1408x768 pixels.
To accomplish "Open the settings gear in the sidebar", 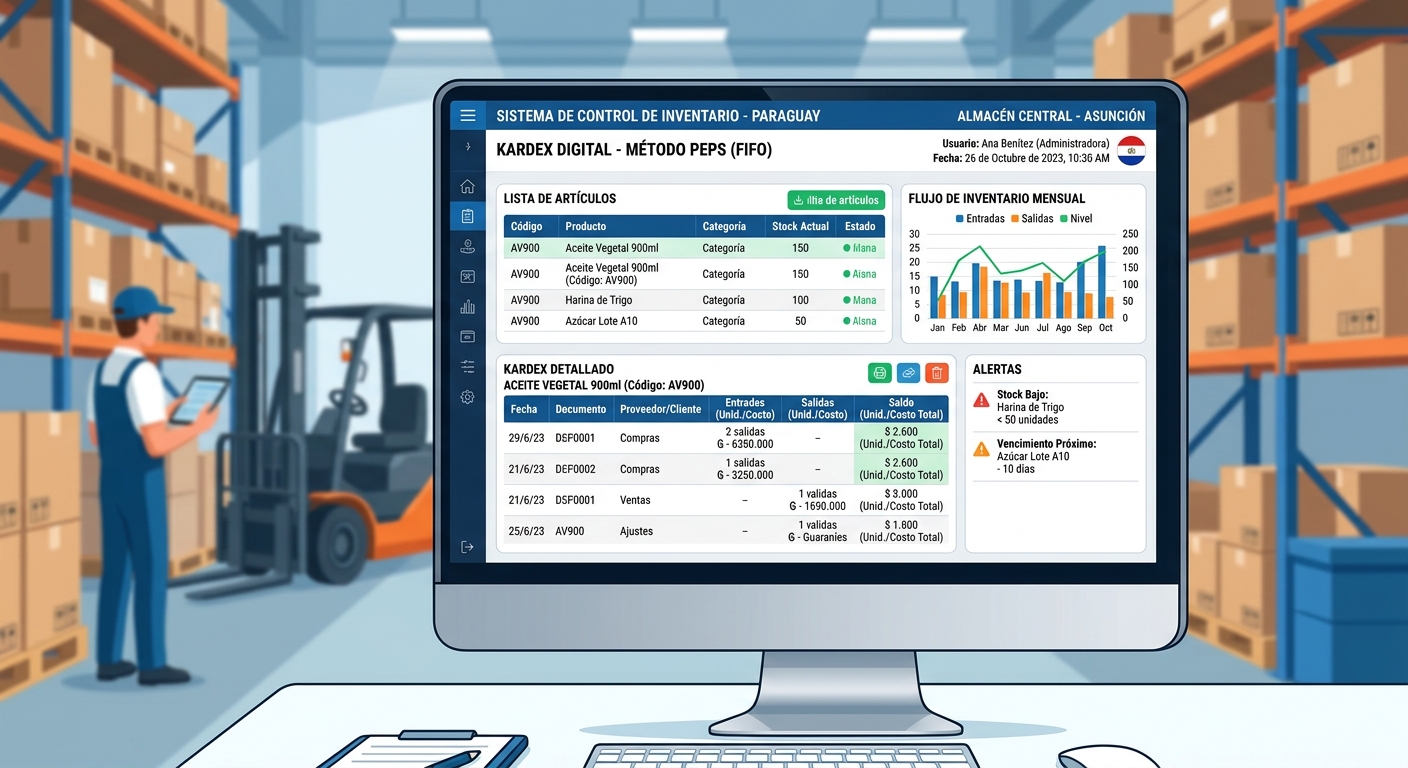I will pyautogui.click(x=467, y=396).
